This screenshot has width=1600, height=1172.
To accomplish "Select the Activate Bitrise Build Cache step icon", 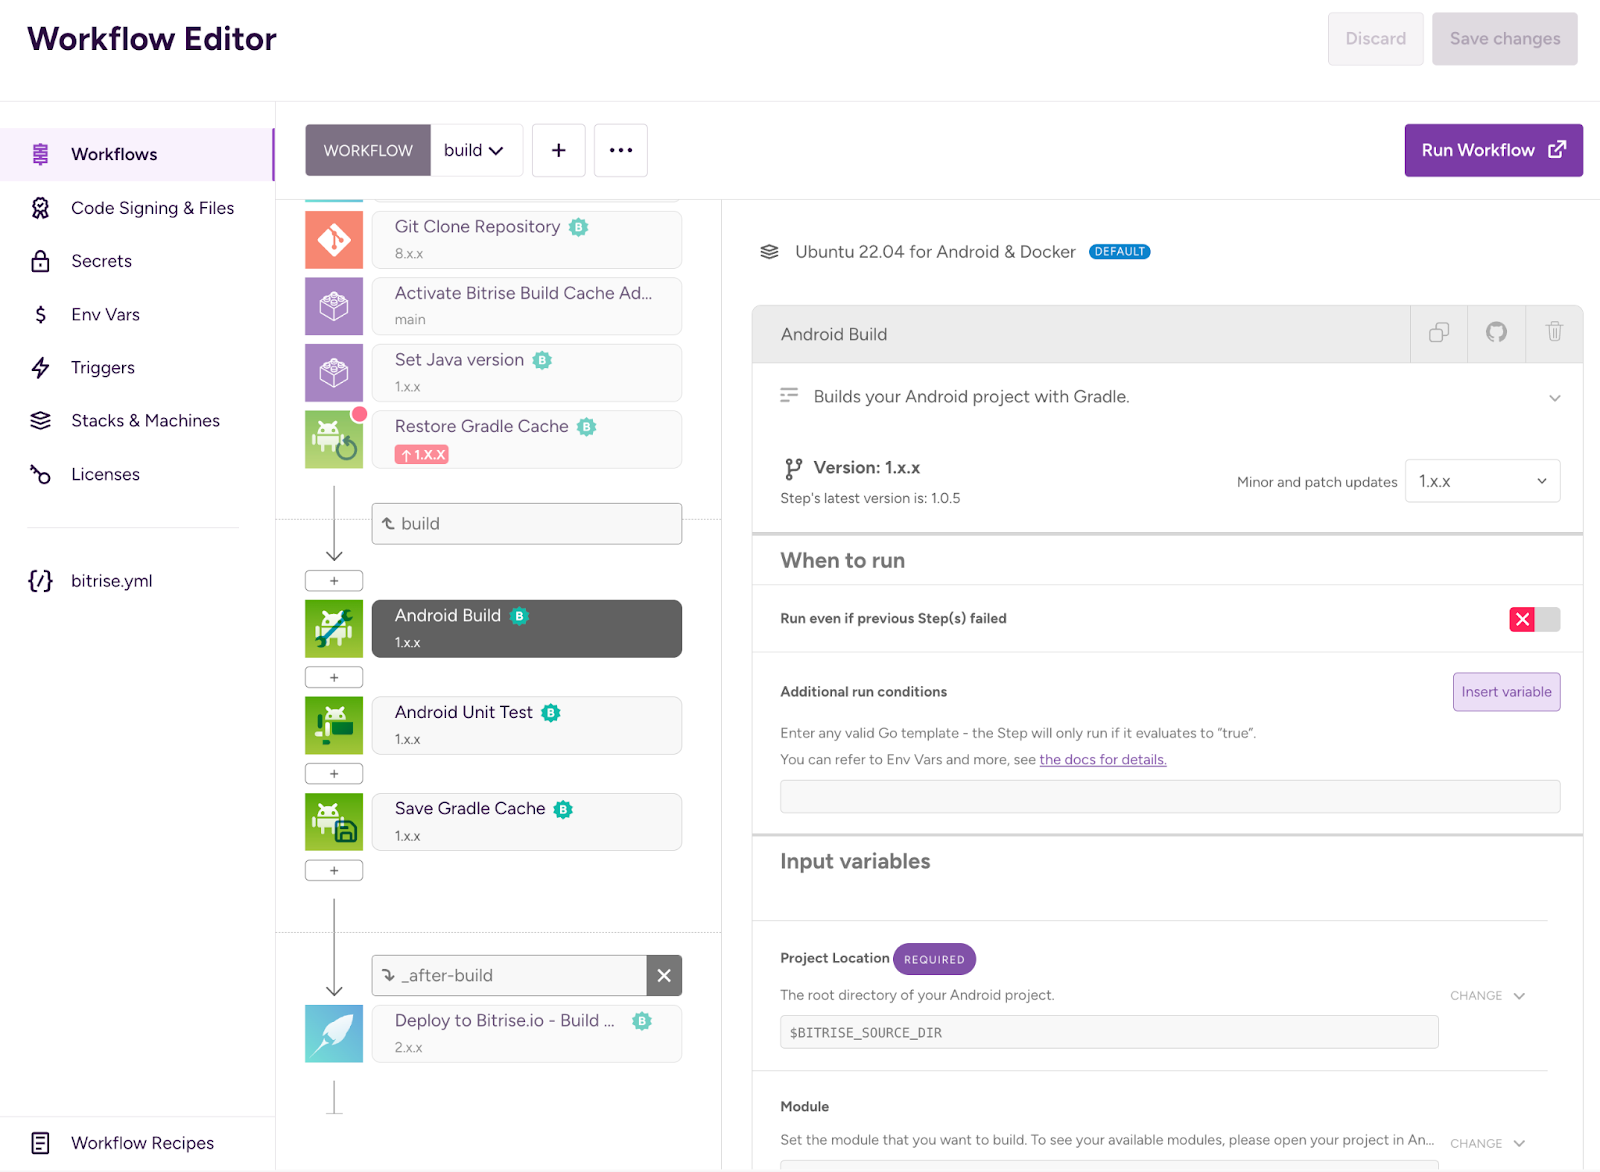I will [334, 306].
